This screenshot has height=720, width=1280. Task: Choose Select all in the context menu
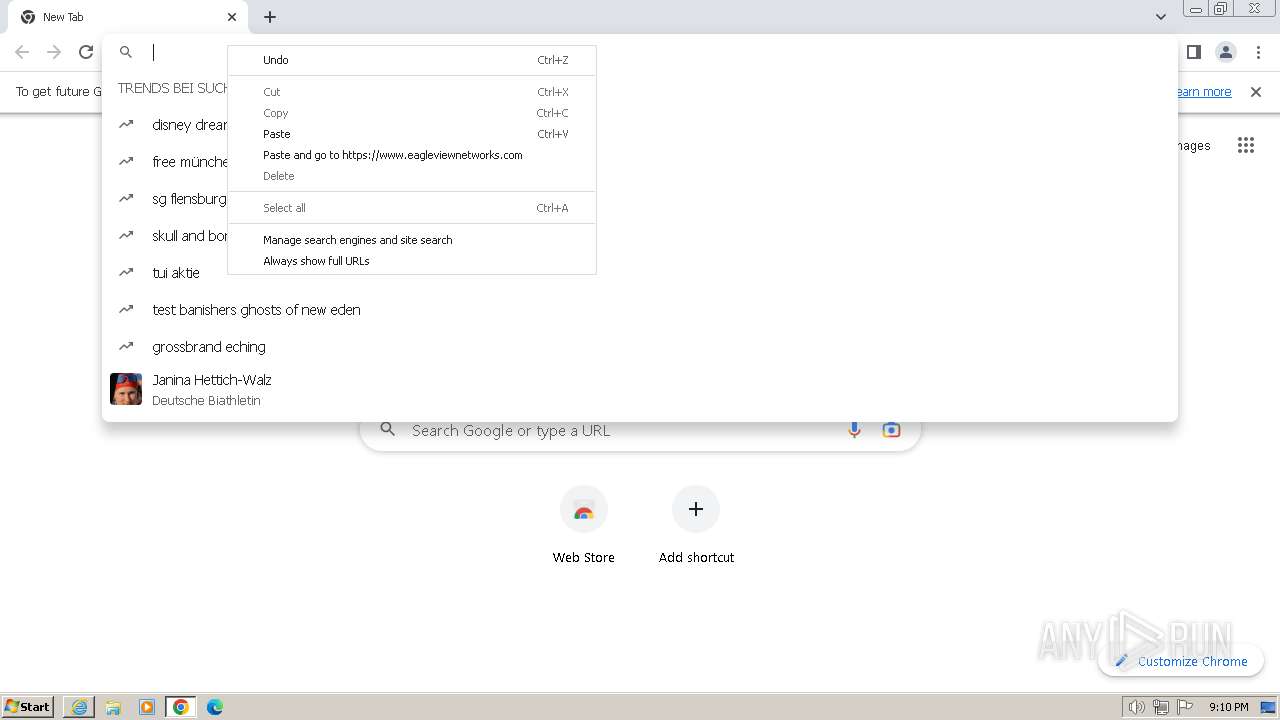(412, 208)
